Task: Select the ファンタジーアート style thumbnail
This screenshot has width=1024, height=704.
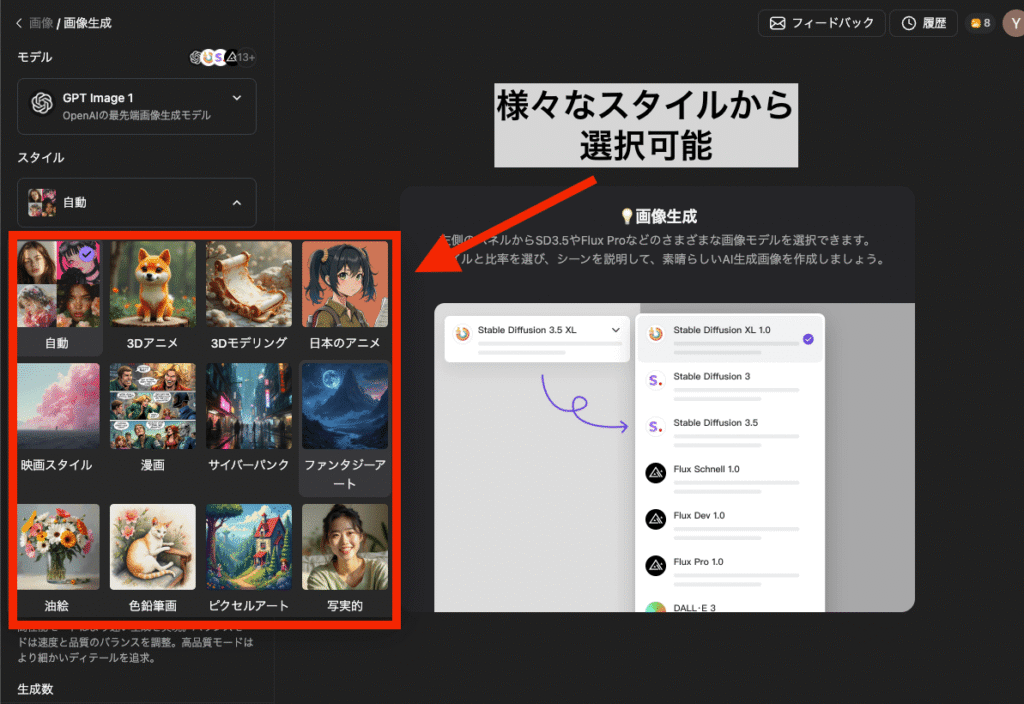Action: tap(345, 406)
